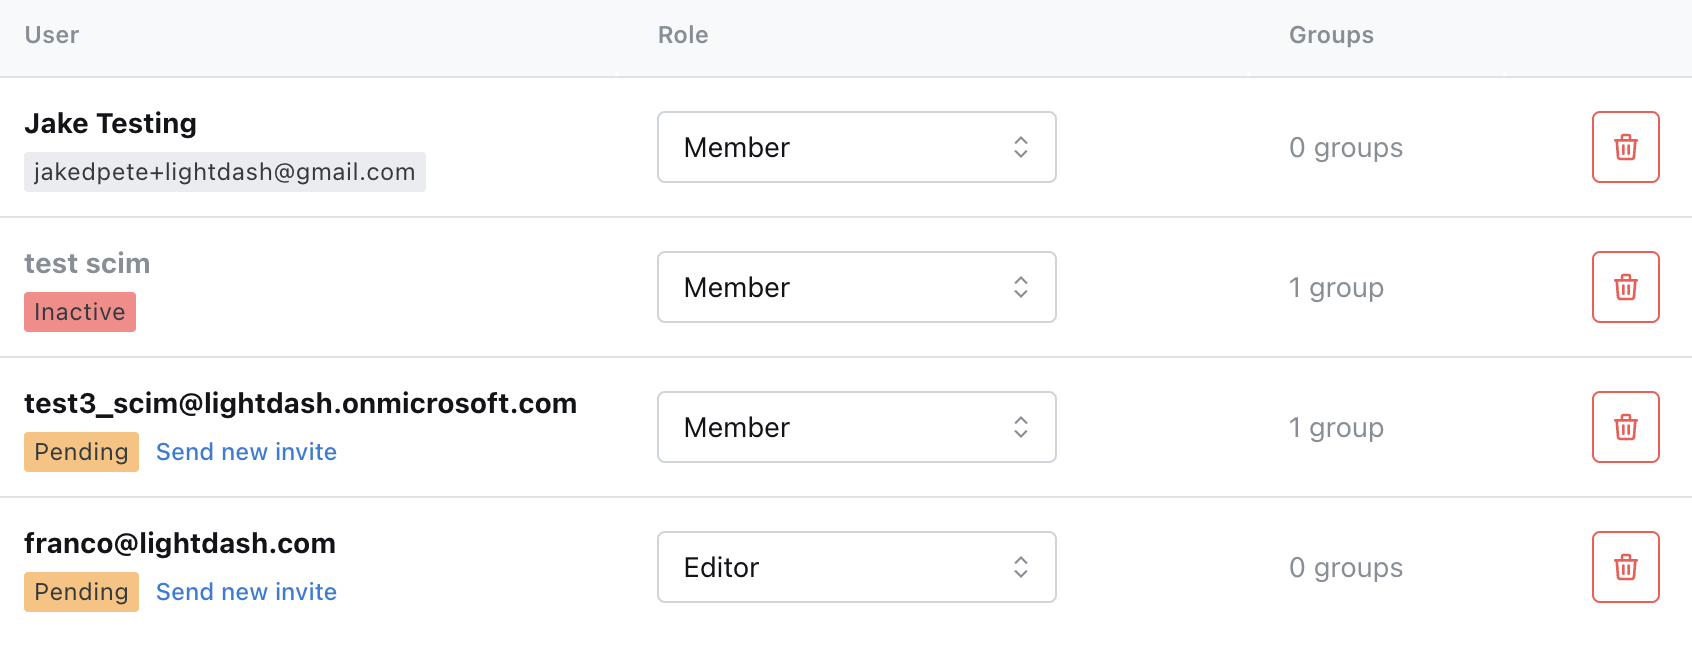Click "1 group" for test scim
The height and width of the screenshot is (650, 1692).
[1336, 288]
